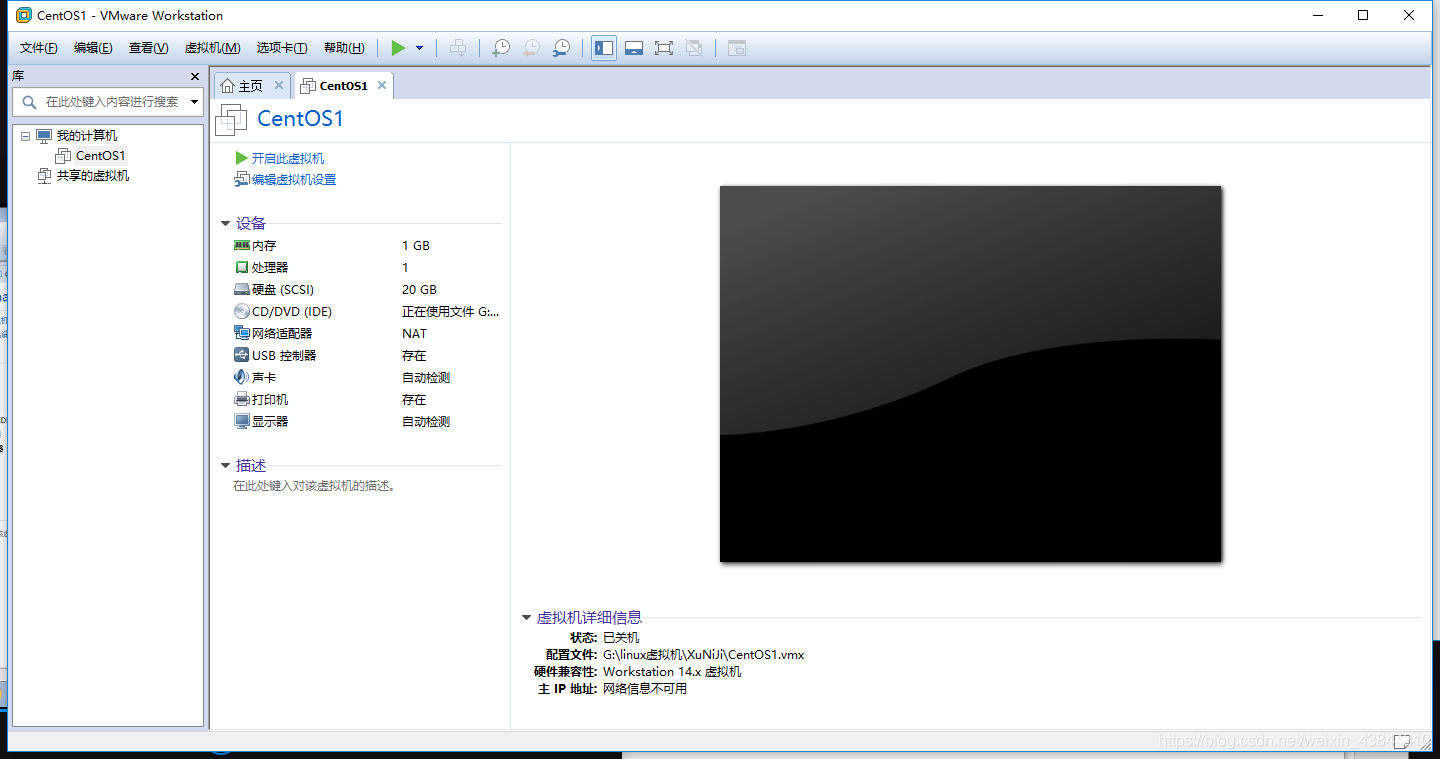Click the 网络适配器 device icon

coord(241,333)
